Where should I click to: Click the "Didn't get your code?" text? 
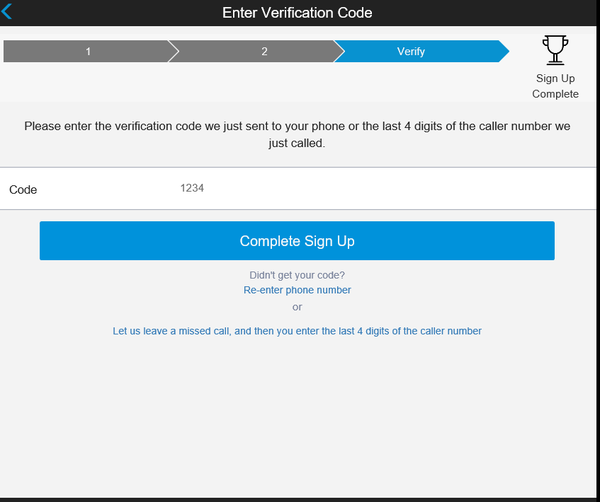click(x=297, y=275)
